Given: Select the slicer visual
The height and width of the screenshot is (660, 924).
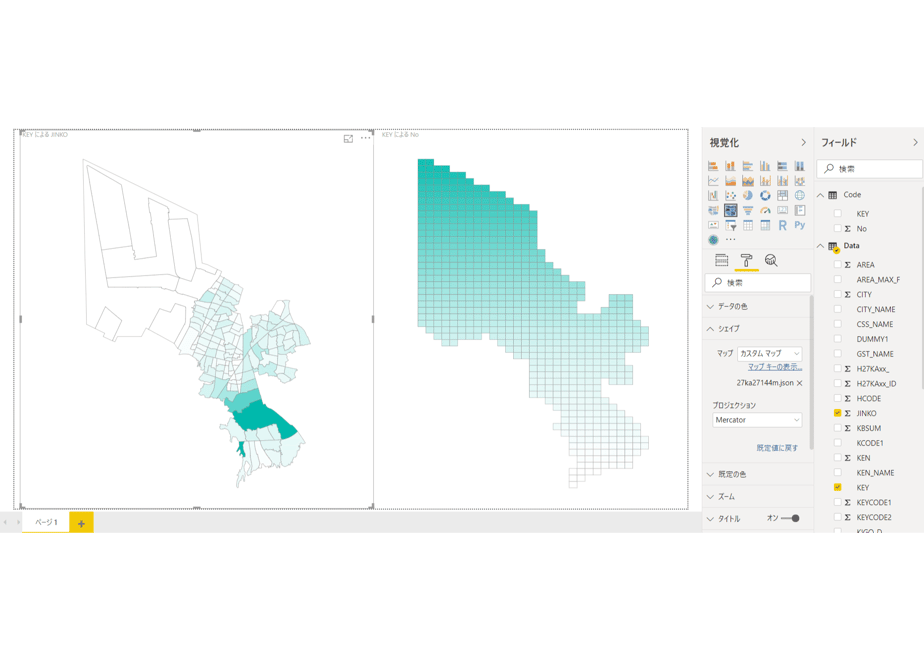Looking at the screenshot, I should click(x=730, y=225).
